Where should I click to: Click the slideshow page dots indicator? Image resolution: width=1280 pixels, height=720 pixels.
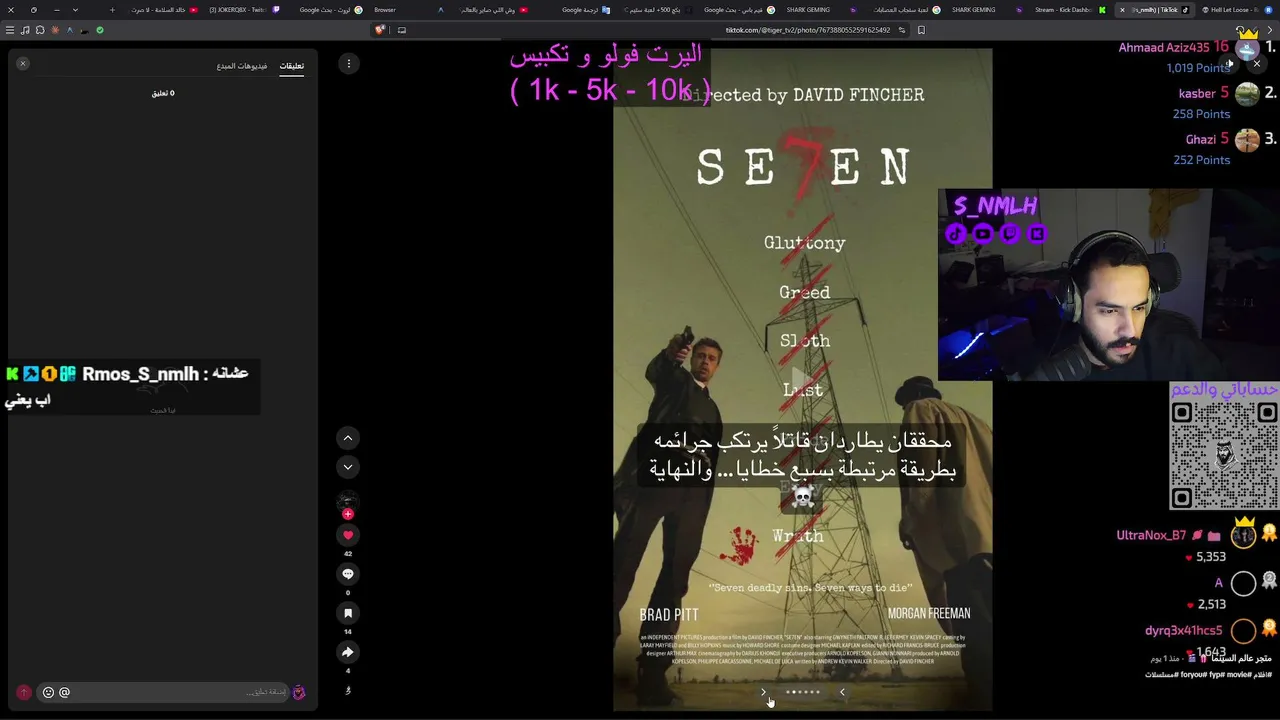coord(803,692)
